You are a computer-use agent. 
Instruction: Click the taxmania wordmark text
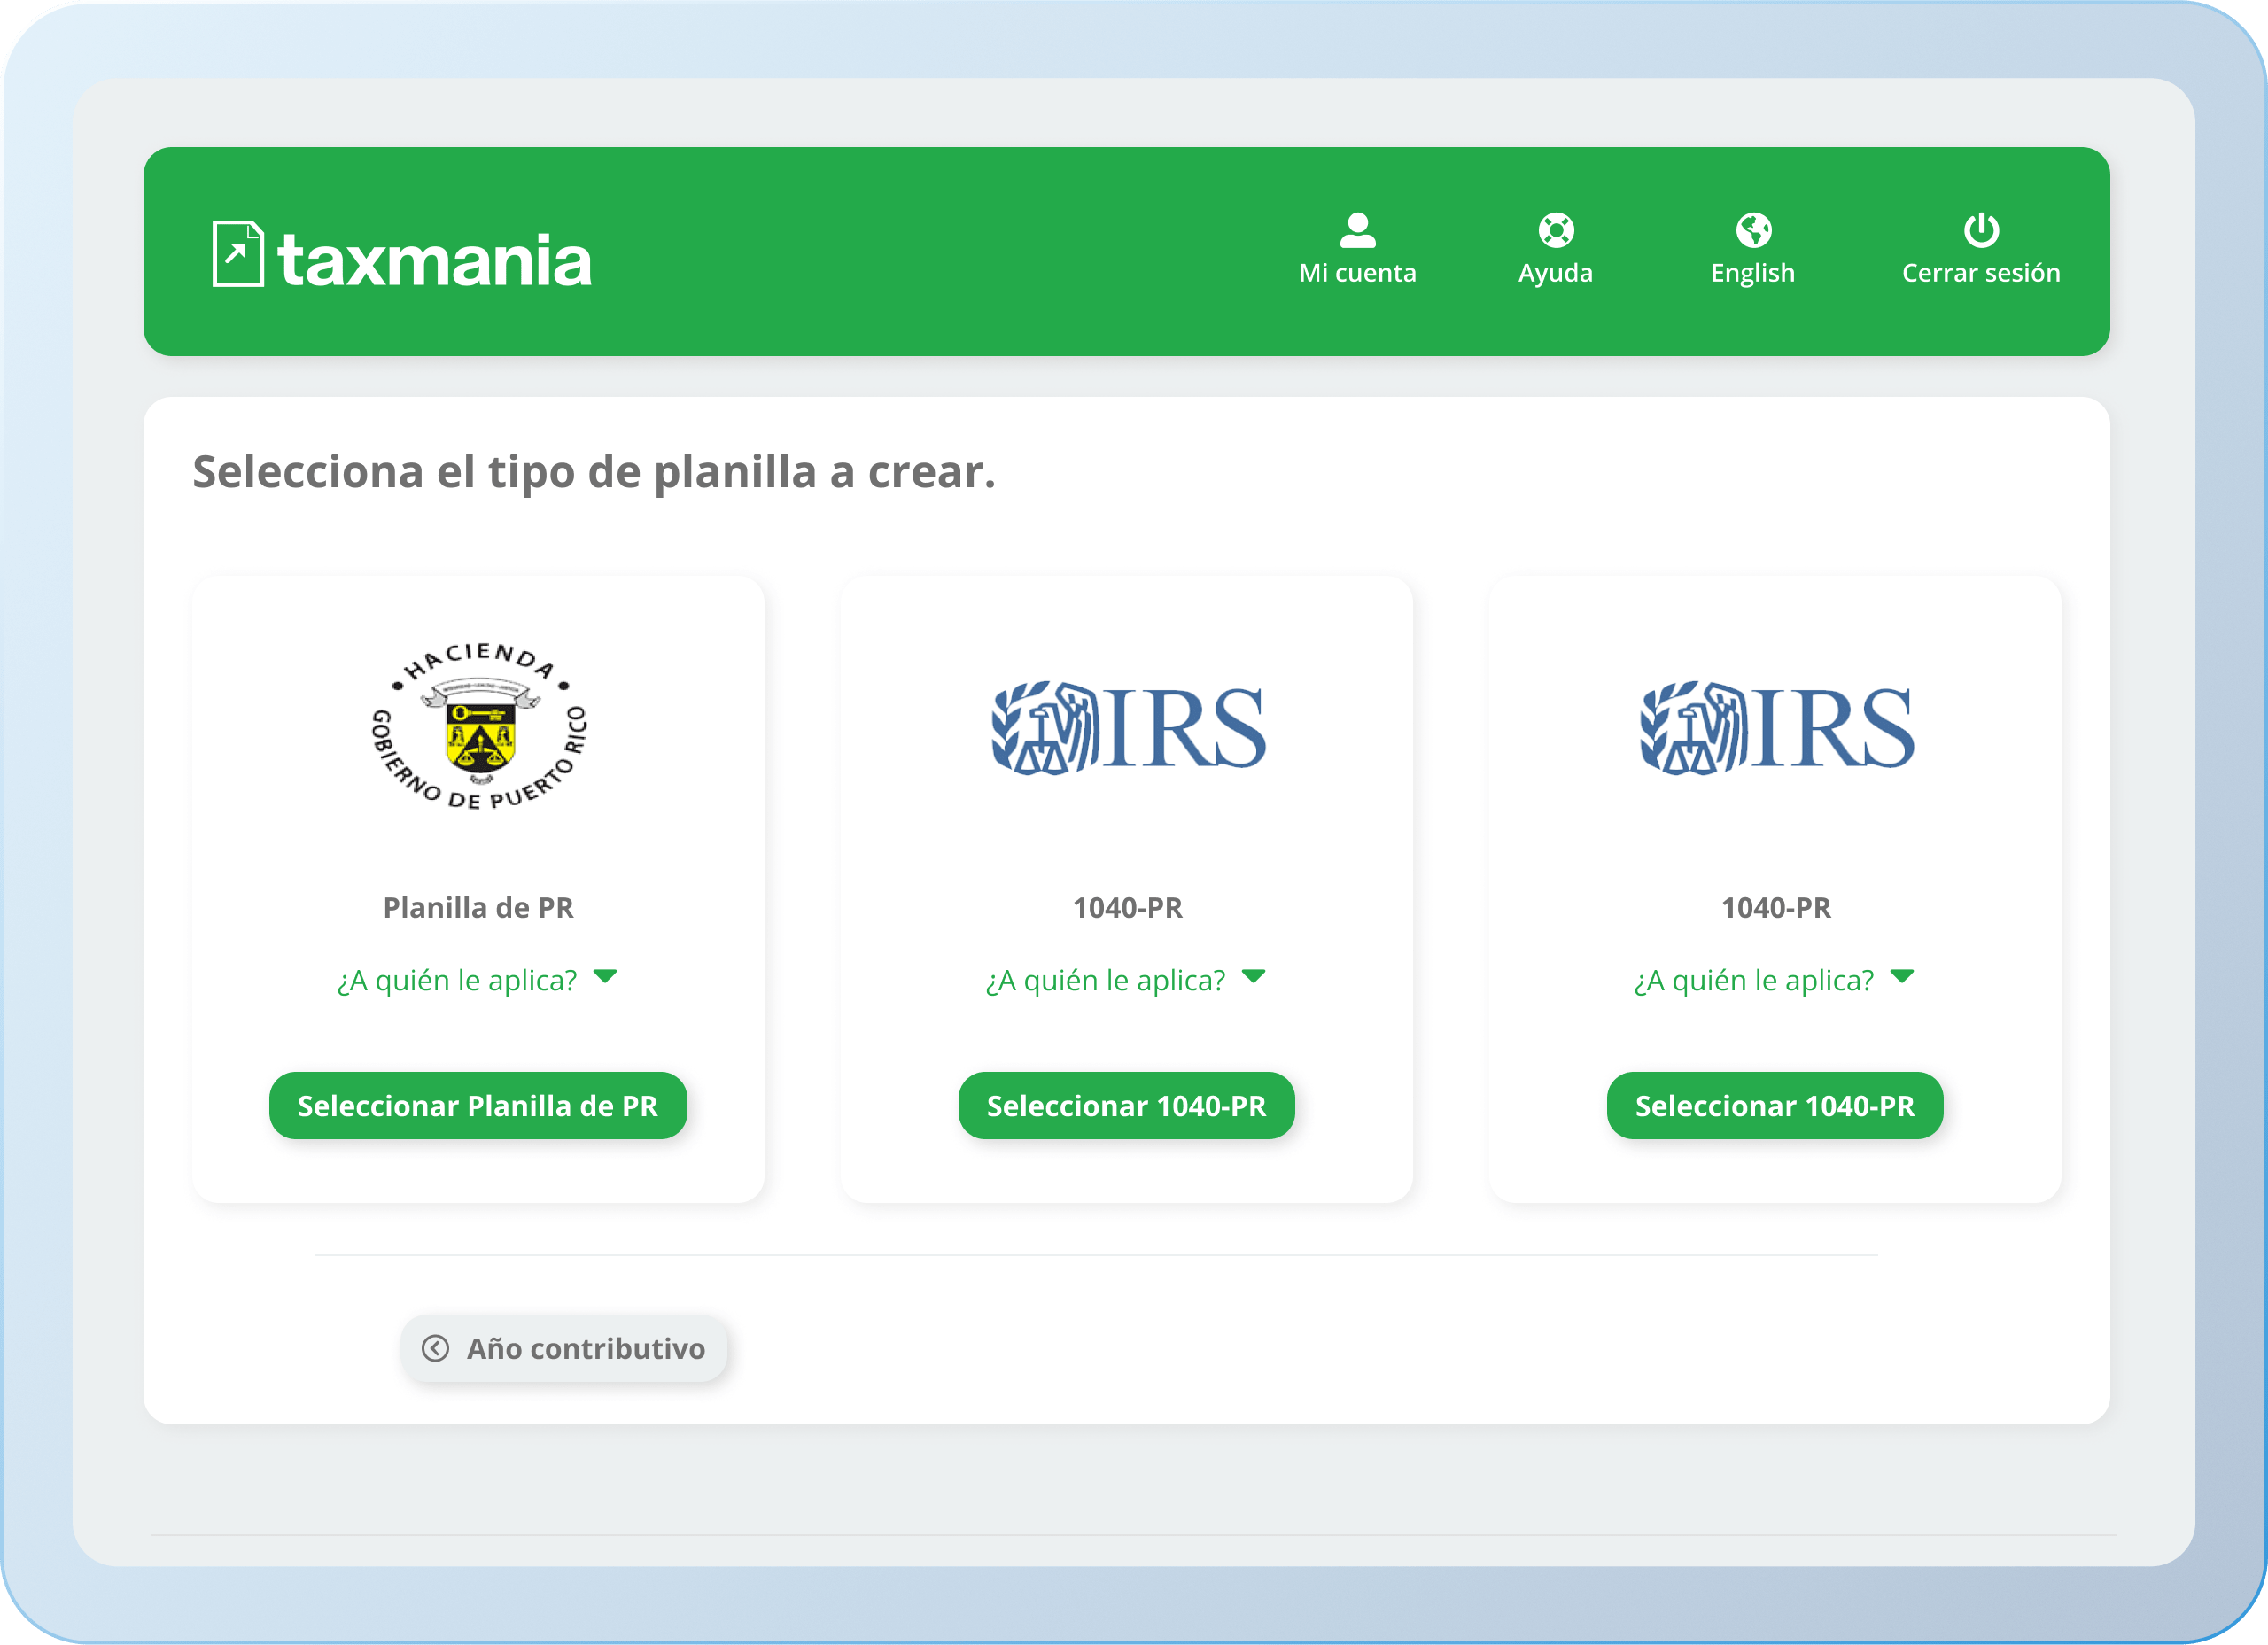tap(435, 260)
